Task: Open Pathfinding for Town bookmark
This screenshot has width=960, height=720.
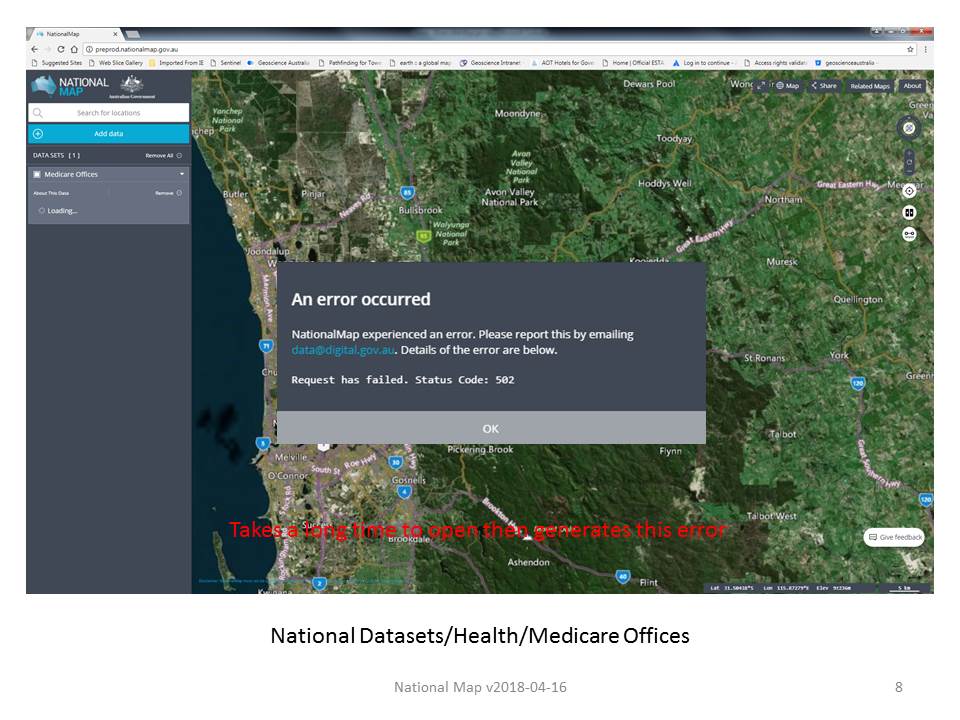Action: tap(350, 62)
